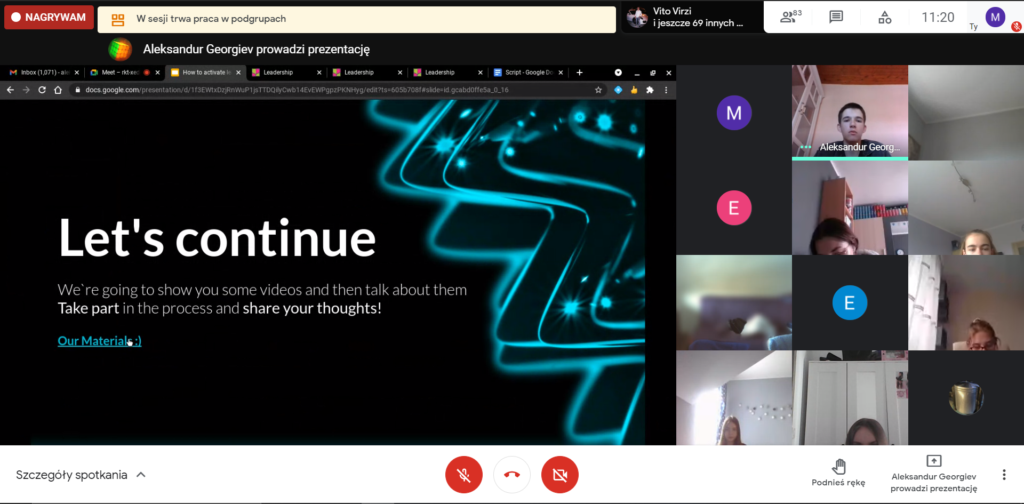Click the presentation screen icon at bottom right
Screen dimensions: 1024x504
click(933, 461)
